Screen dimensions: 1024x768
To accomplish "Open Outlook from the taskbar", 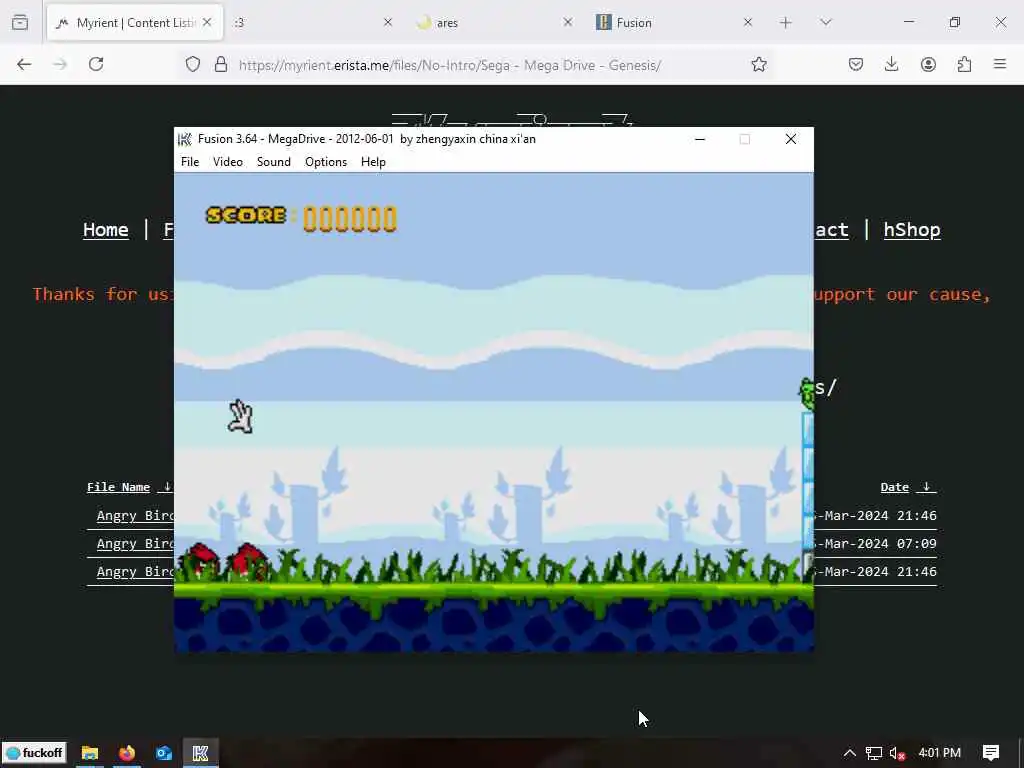I will click(x=164, y=753).
